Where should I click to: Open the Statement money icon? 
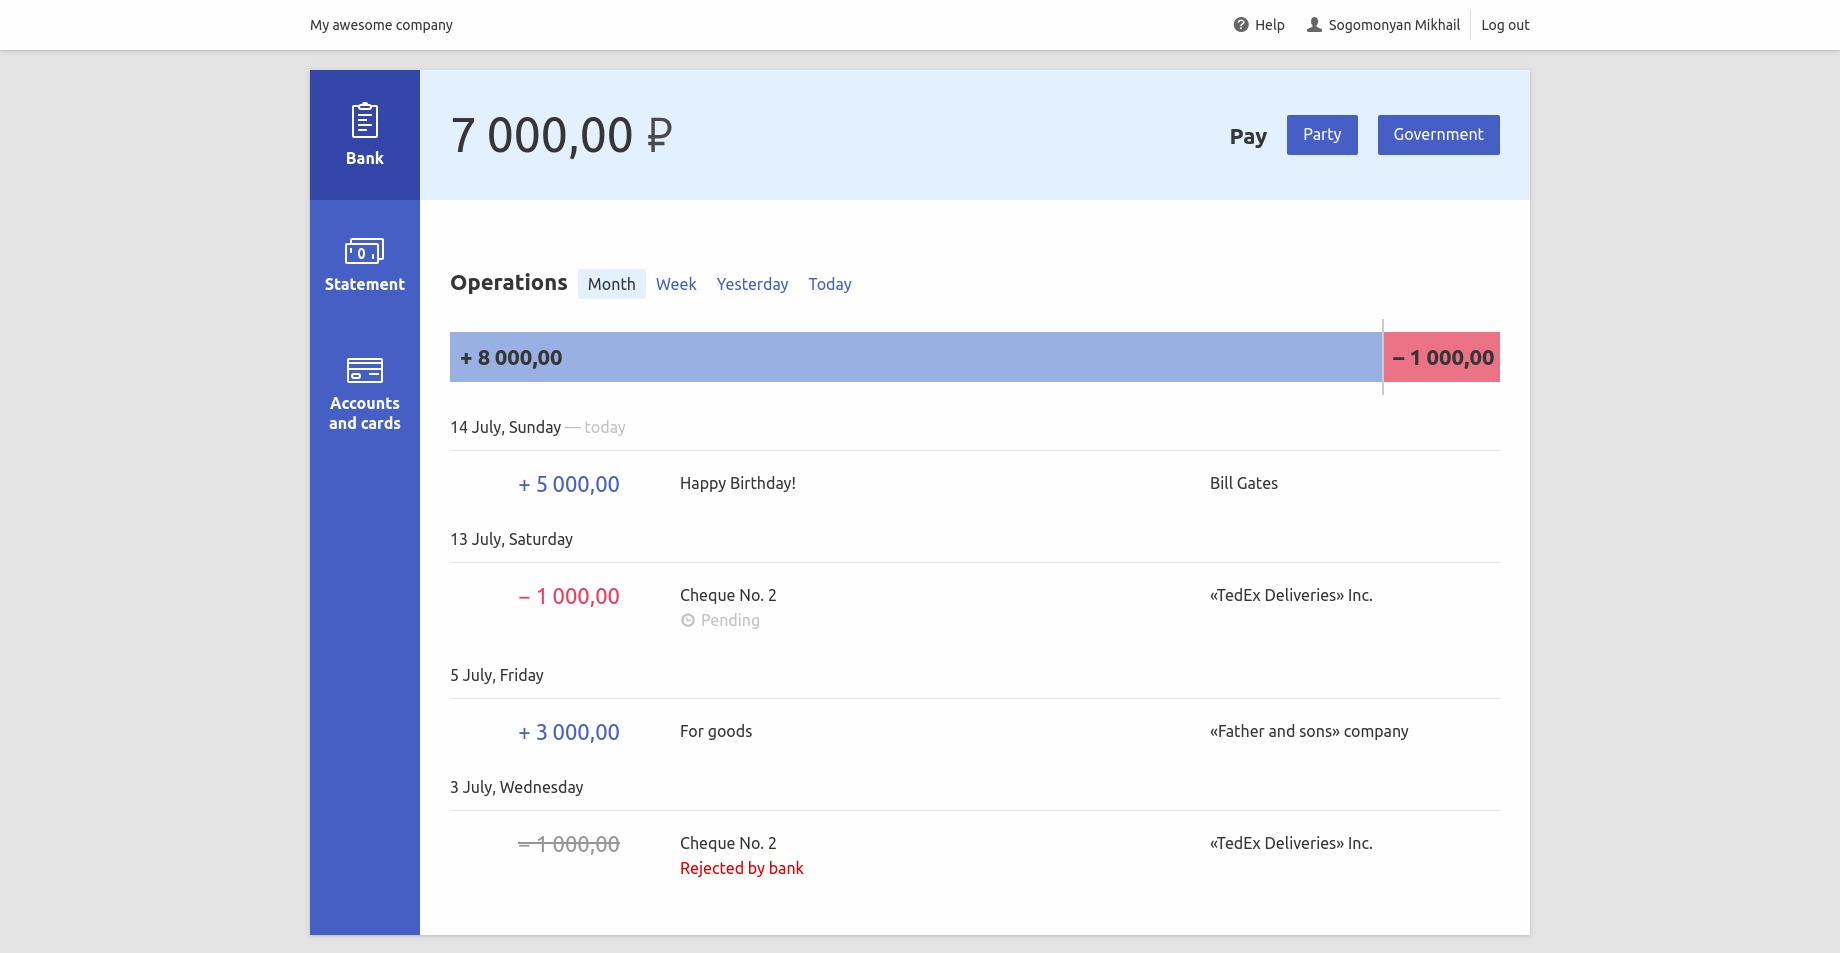364,250
